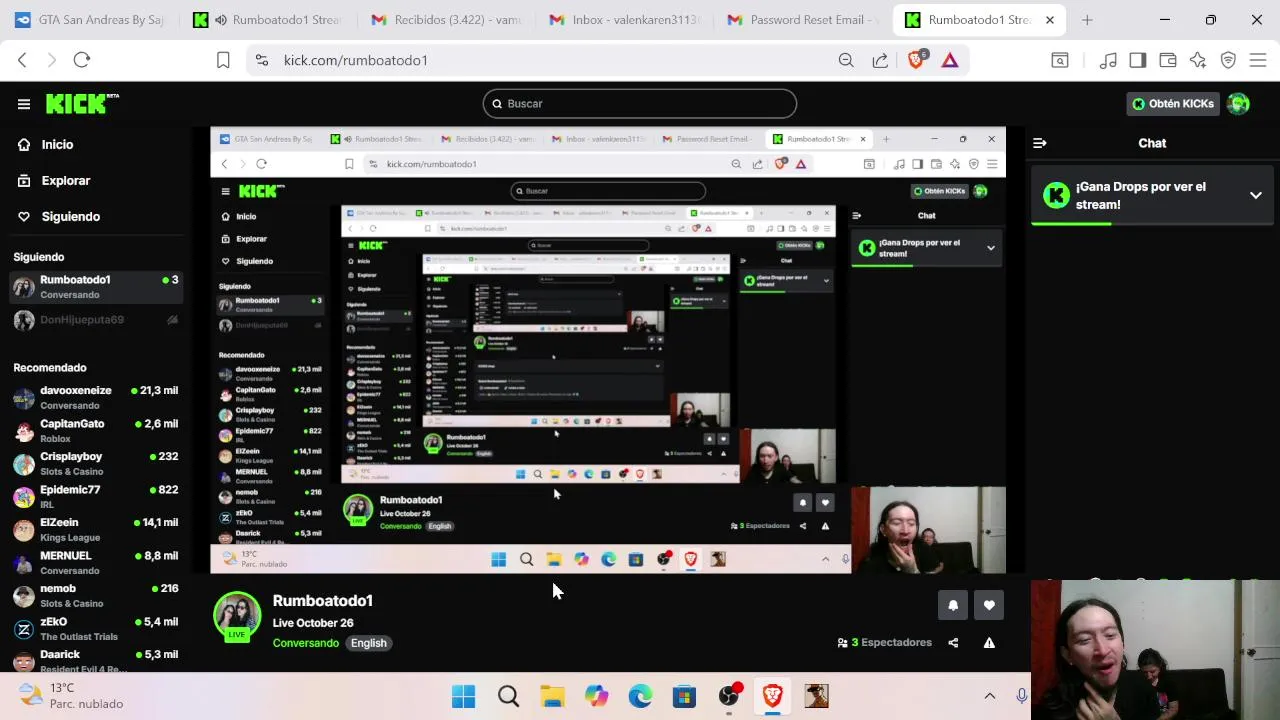Open recommended channel nemob
The height and width of the screenshot is (720, 1280).
pos(96,595)
